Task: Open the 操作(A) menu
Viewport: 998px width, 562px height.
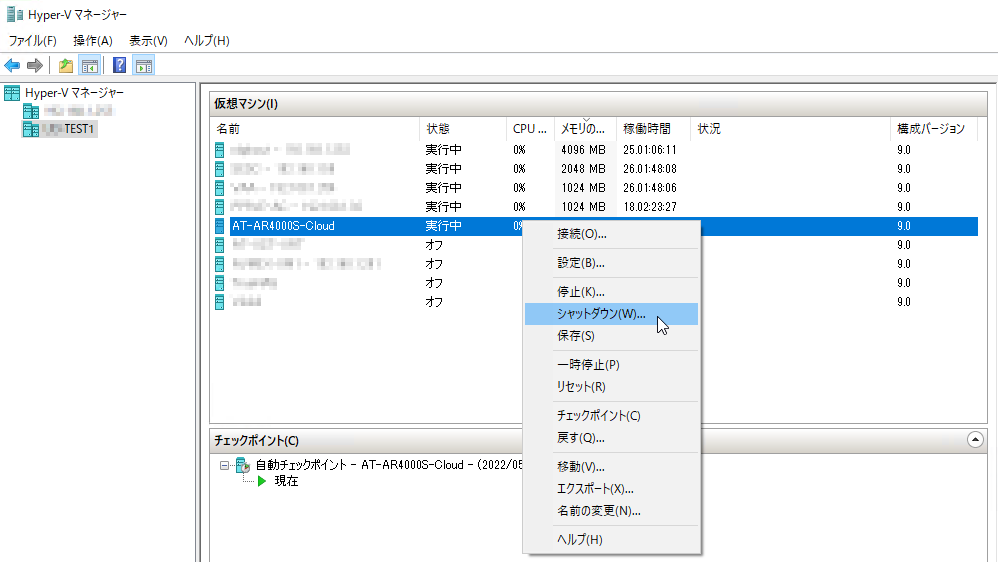Action: (93, 41)
